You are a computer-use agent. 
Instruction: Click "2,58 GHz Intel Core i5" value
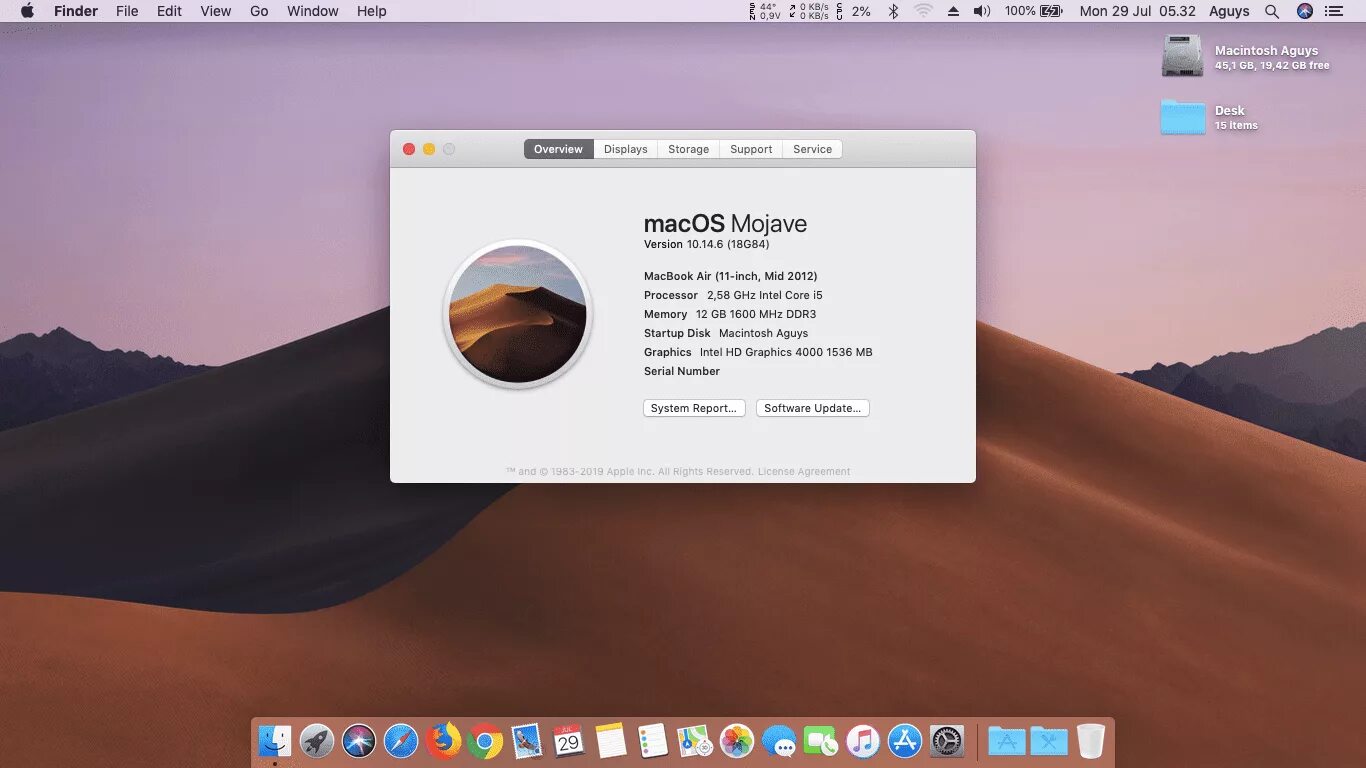click(765, 295)
